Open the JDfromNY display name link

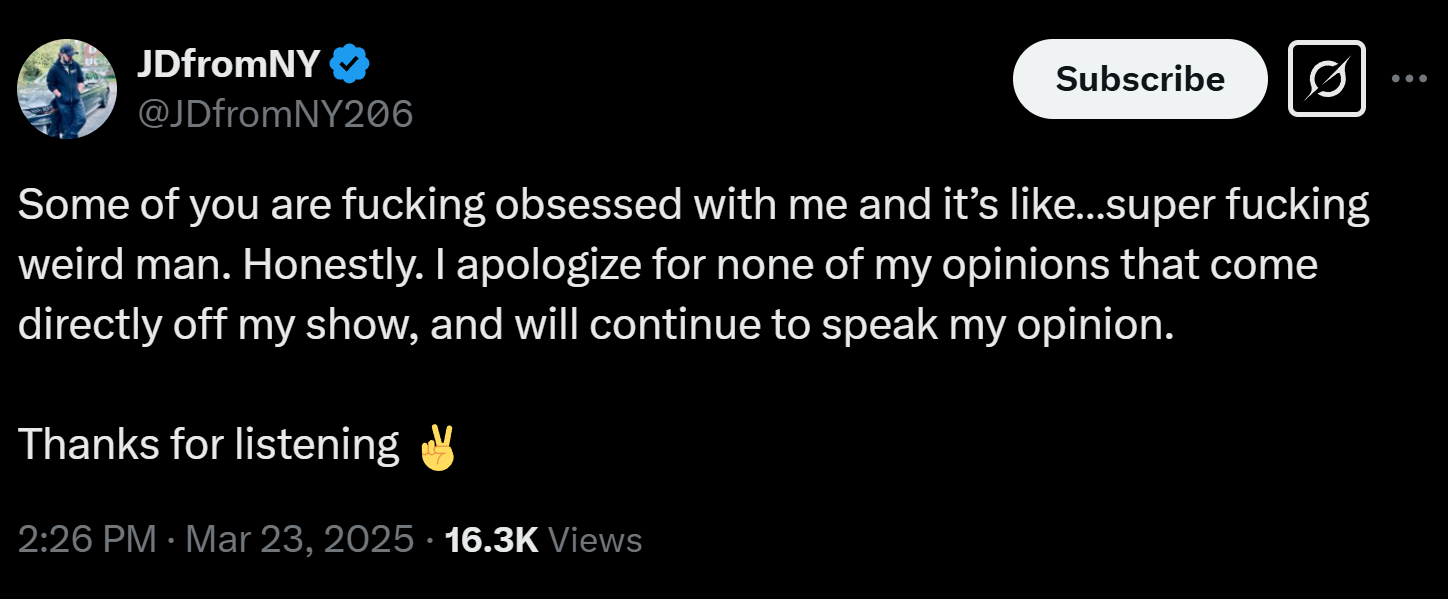[x=228, y=66]
